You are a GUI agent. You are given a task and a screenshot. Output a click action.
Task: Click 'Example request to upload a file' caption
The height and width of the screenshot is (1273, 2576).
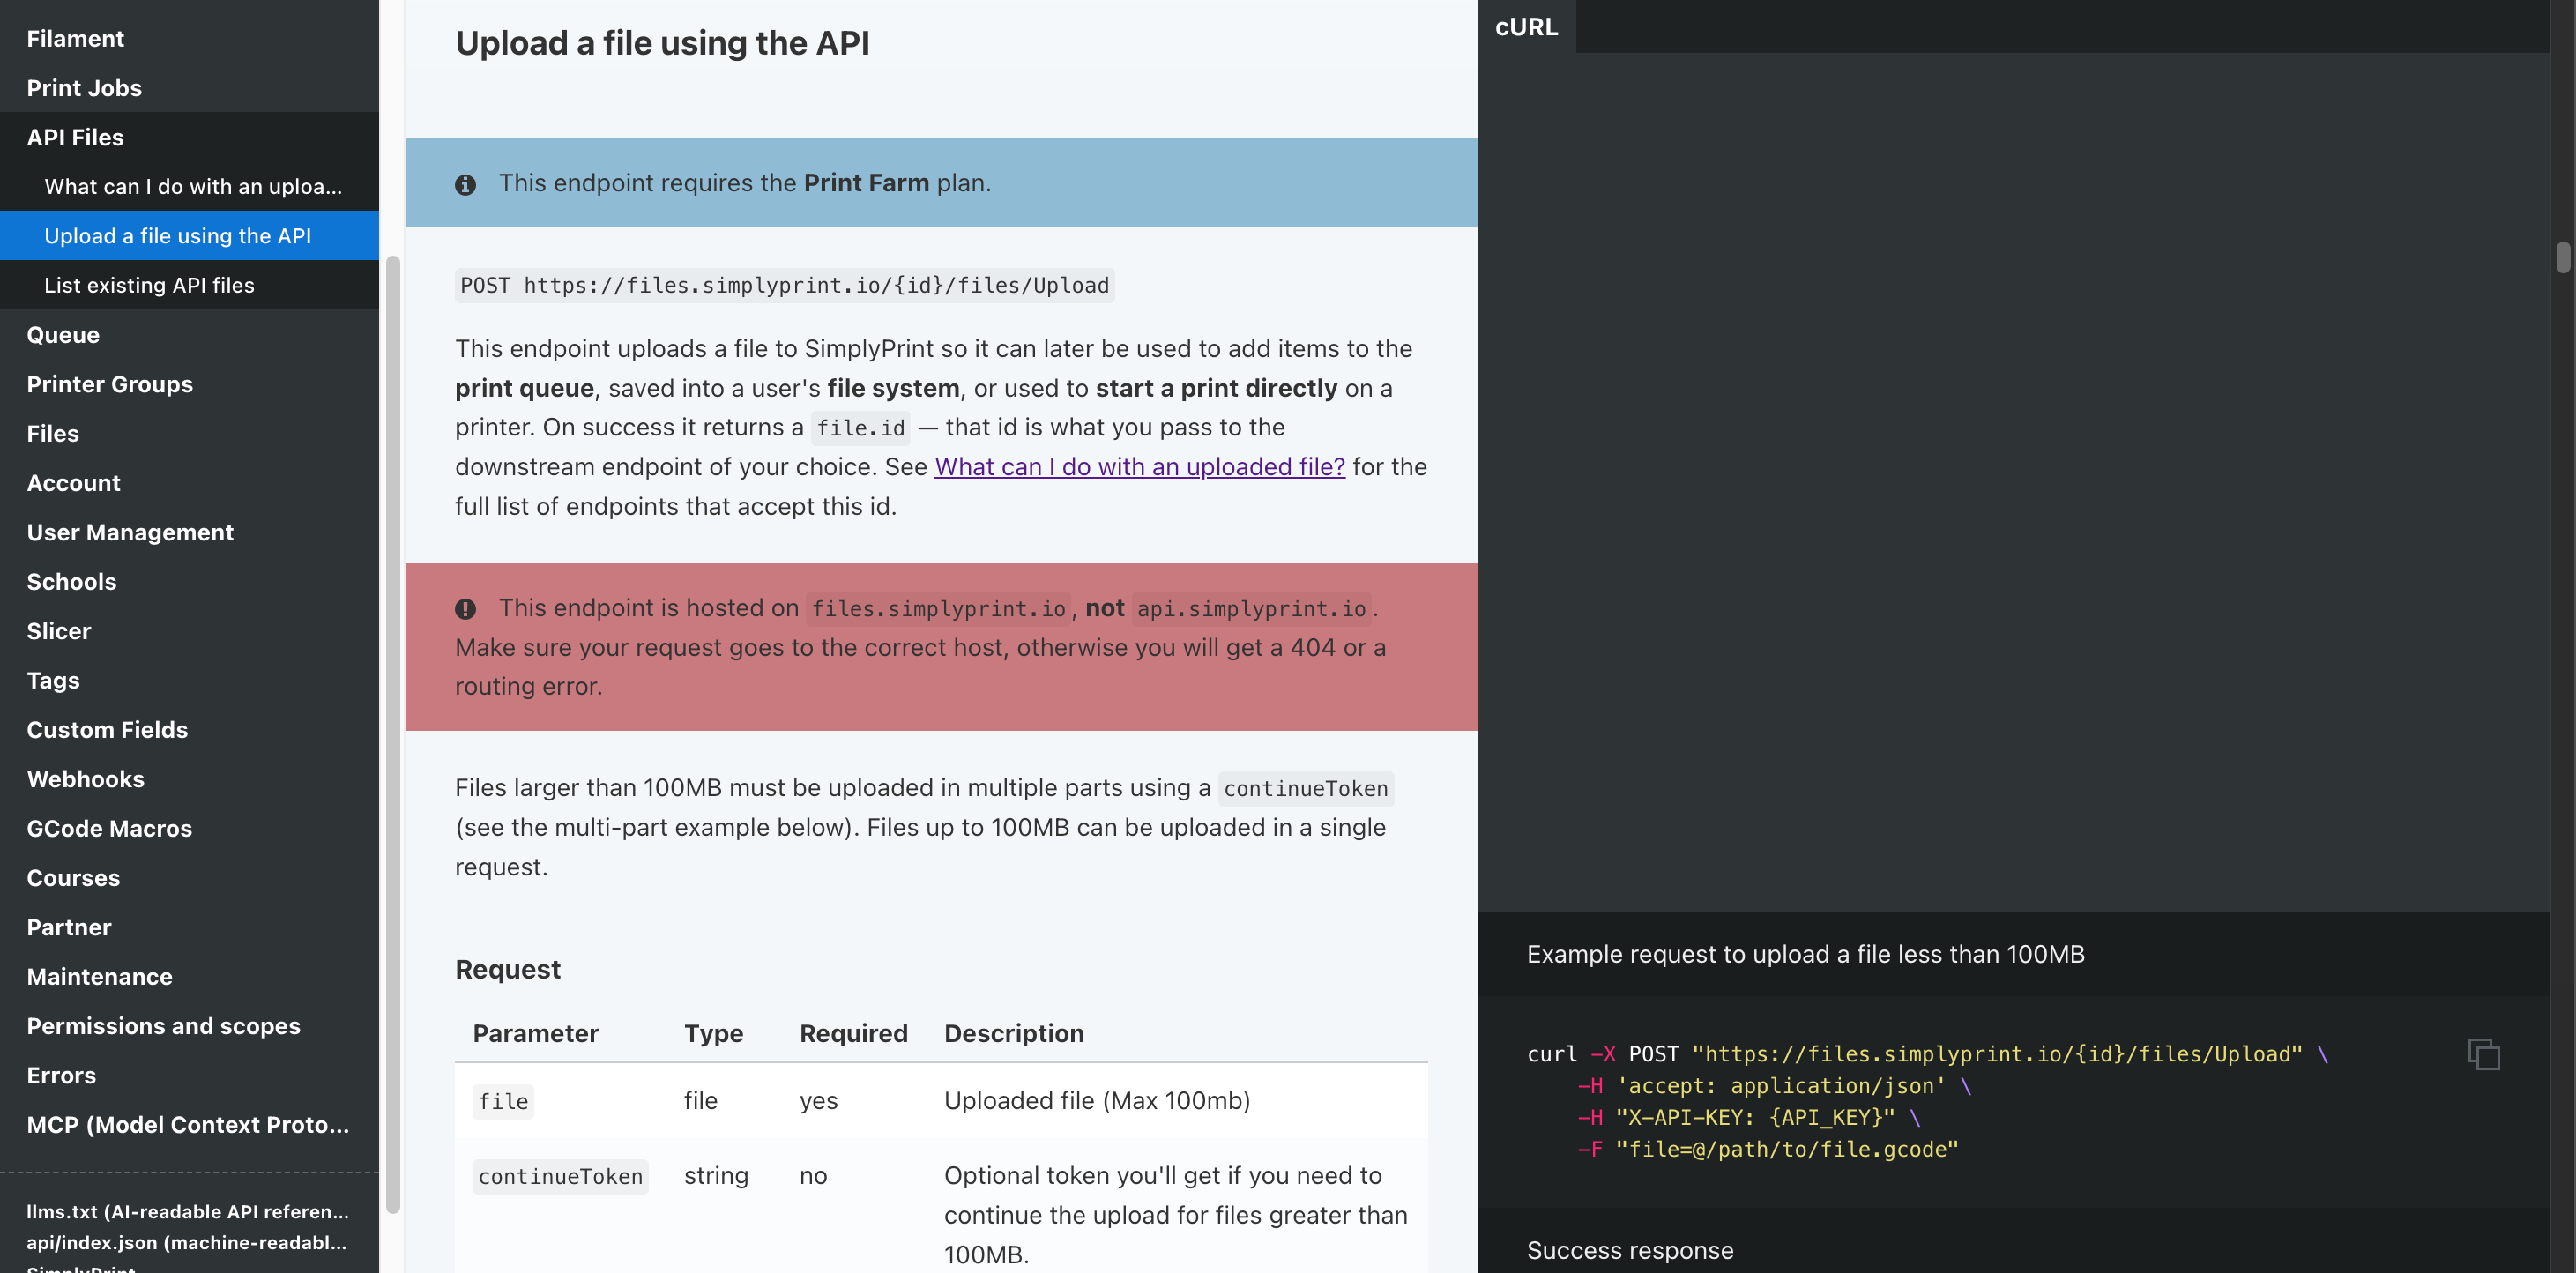click(x=1806, y=954)
